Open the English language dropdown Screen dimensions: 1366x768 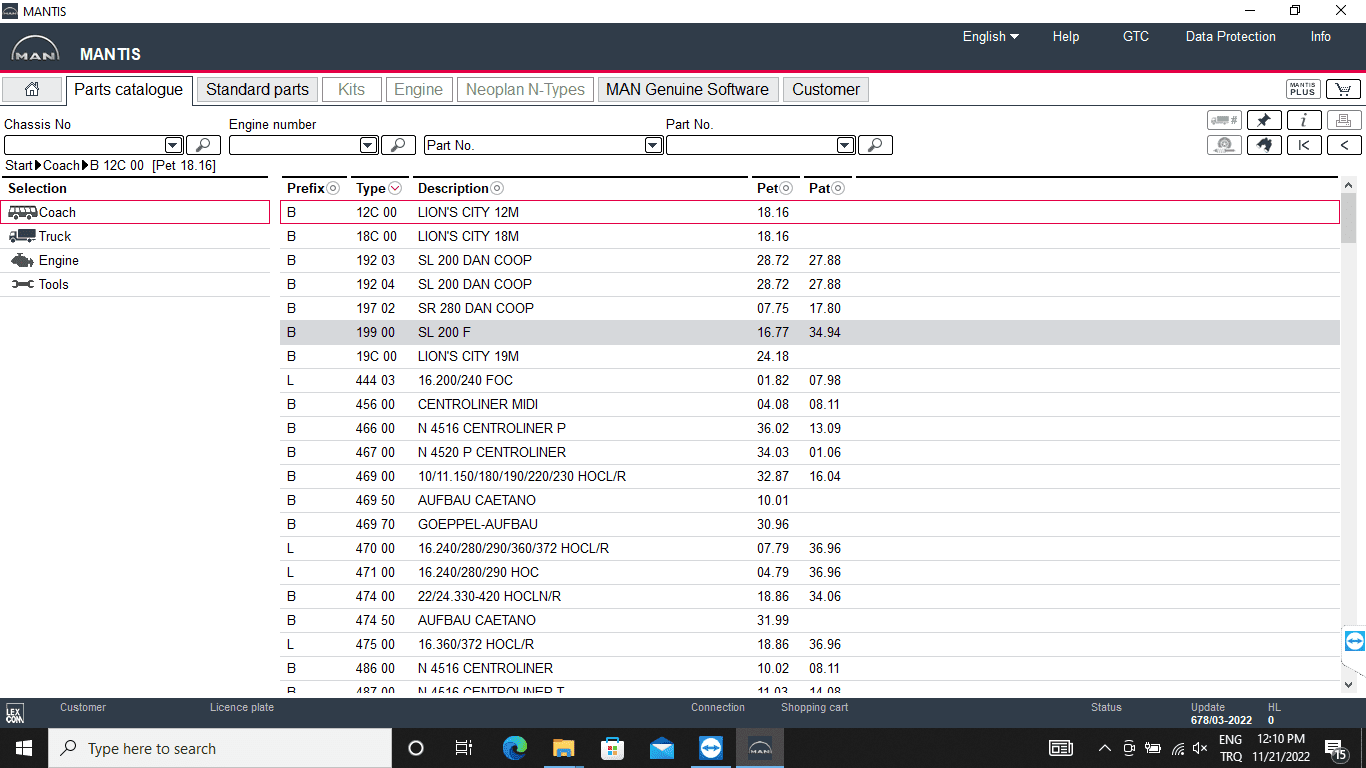[990, 37]
